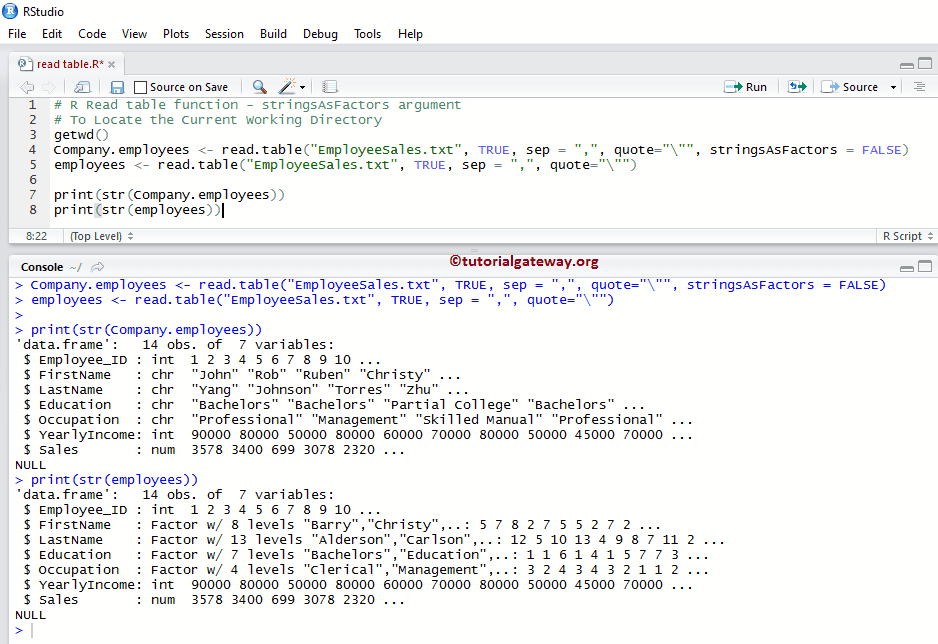Show document outline icon at toolbar right
Image resolution: width=938 pixels, height=644 pixels.
pyautogui.click(x=919, y=87)
